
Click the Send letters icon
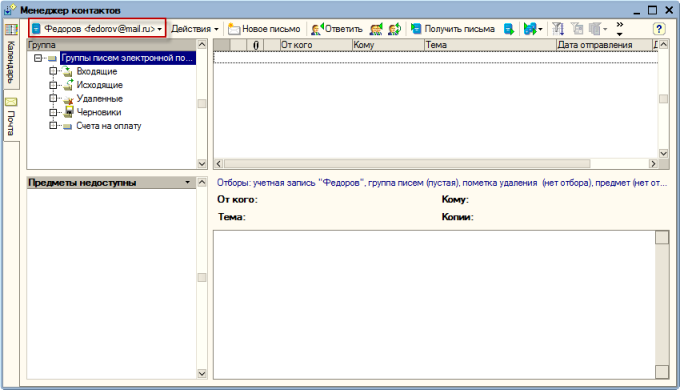(x=509, y=29)
